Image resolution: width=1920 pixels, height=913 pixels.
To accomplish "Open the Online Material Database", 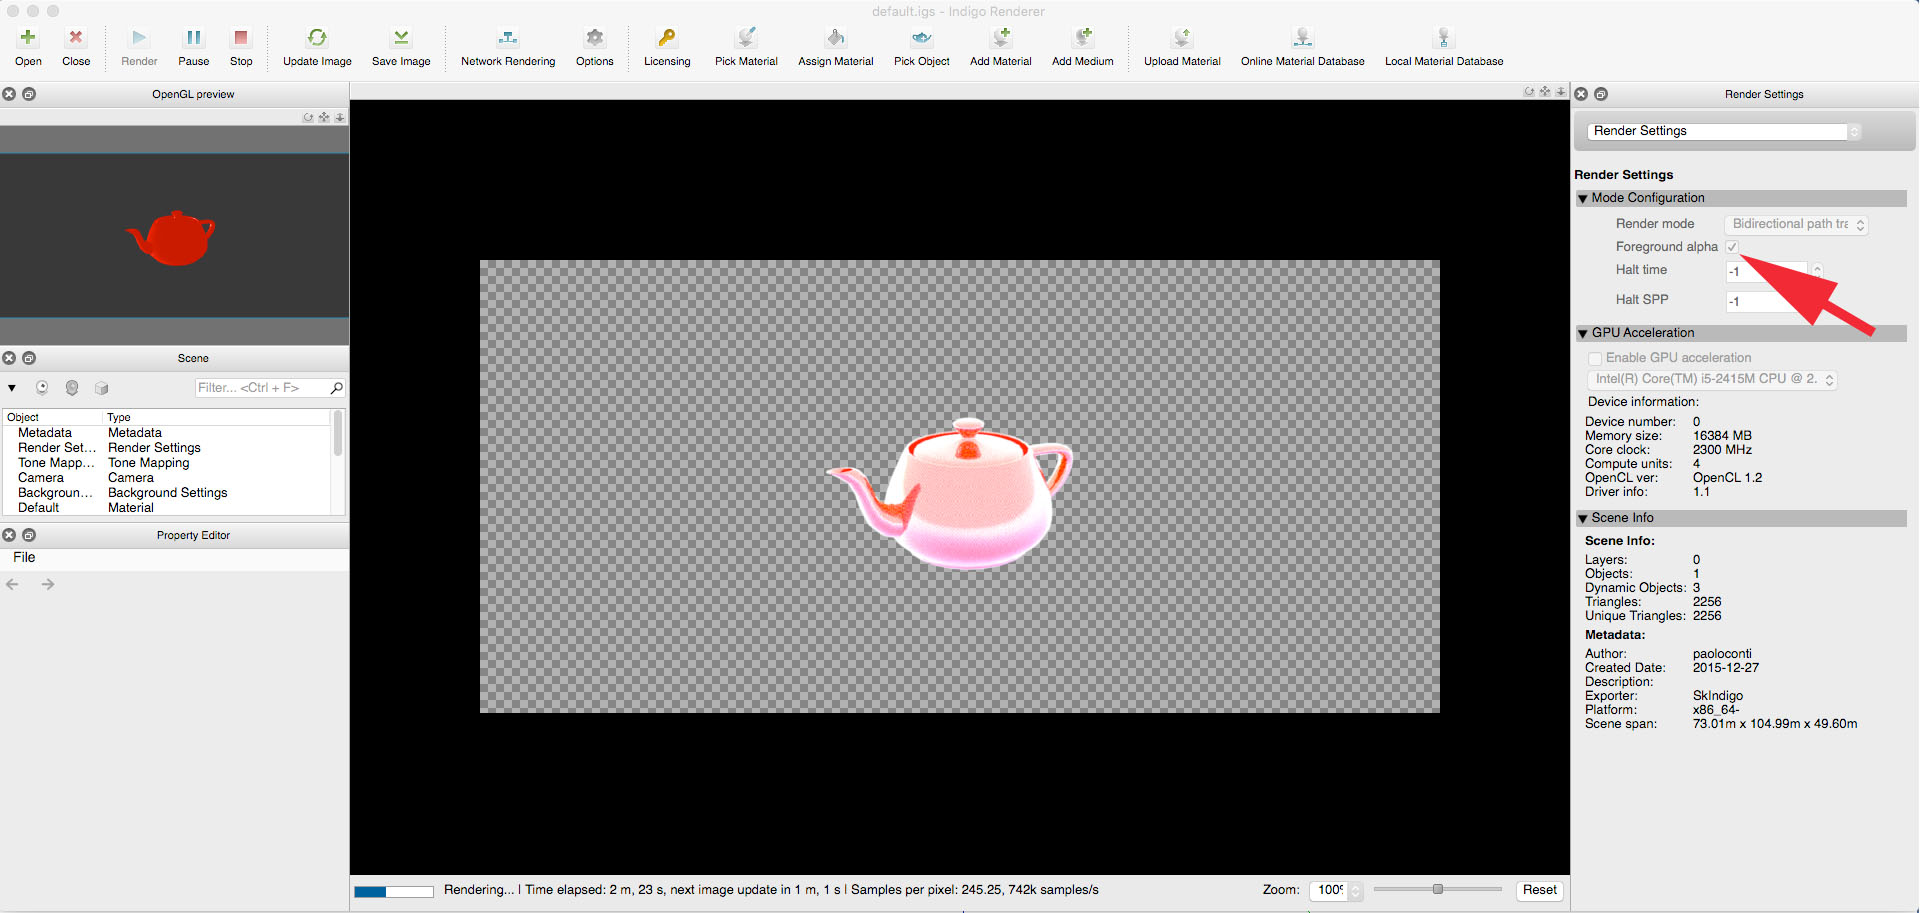I will 1302,39.
